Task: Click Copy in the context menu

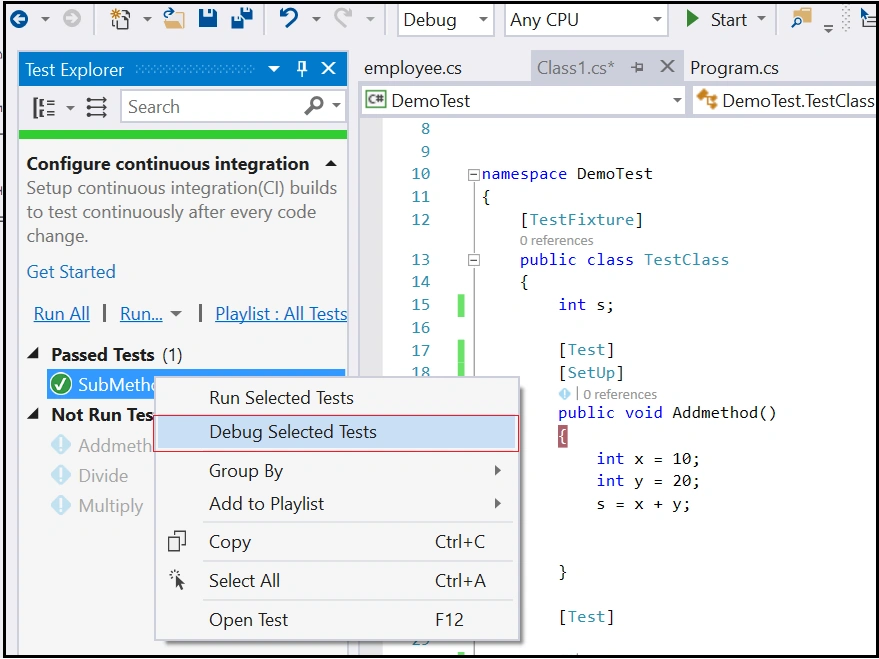Action: [x=336, y=542]
